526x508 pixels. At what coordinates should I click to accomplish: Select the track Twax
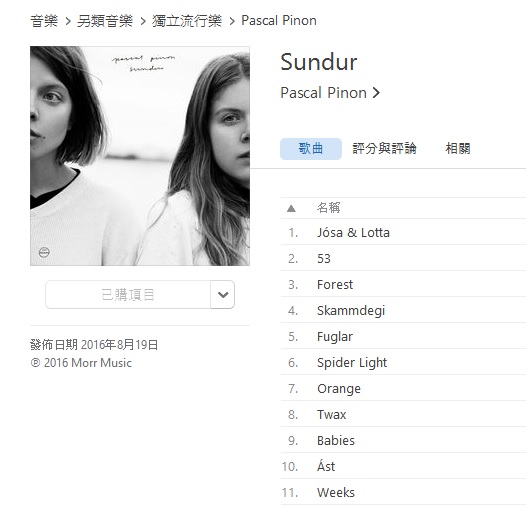403,414
